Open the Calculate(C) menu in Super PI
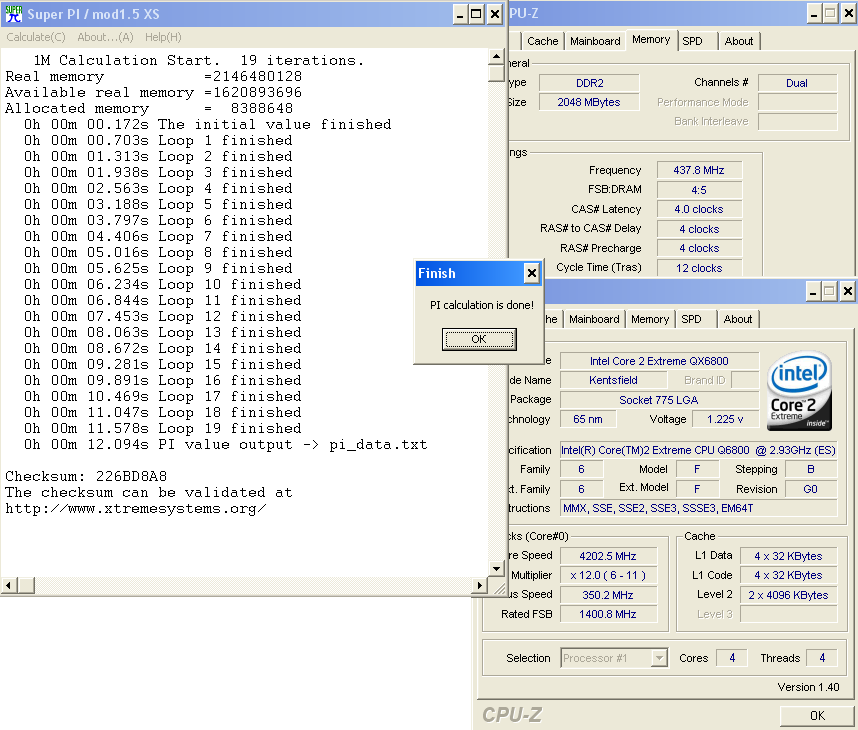Viewport: 858px width, 730px height. (36, 37)
